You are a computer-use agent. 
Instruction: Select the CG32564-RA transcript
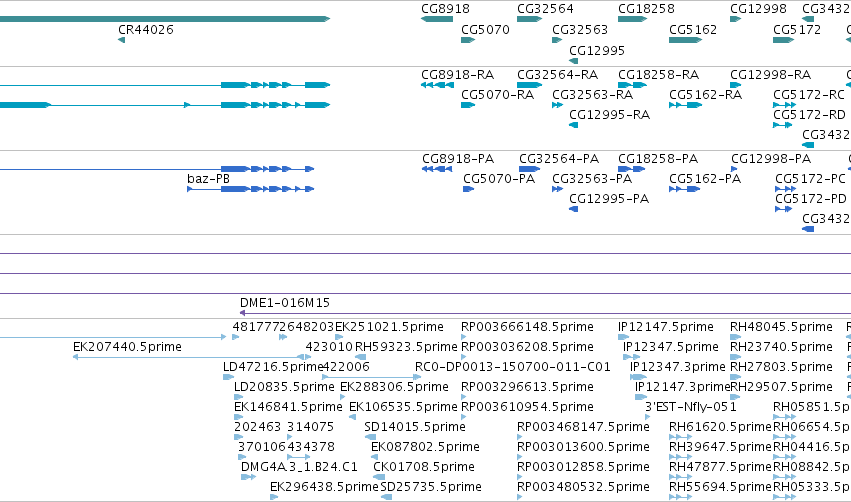point(530,85)
